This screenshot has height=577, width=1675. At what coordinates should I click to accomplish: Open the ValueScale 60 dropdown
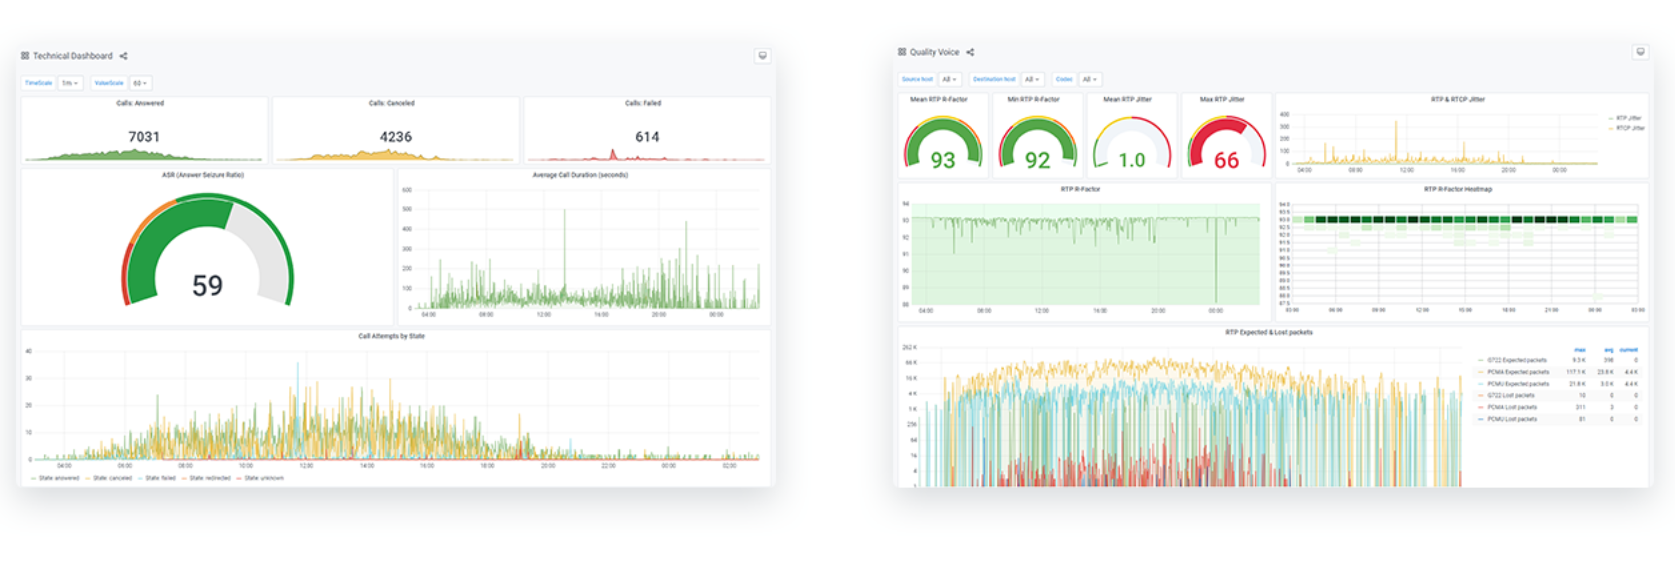pos(140,83)
